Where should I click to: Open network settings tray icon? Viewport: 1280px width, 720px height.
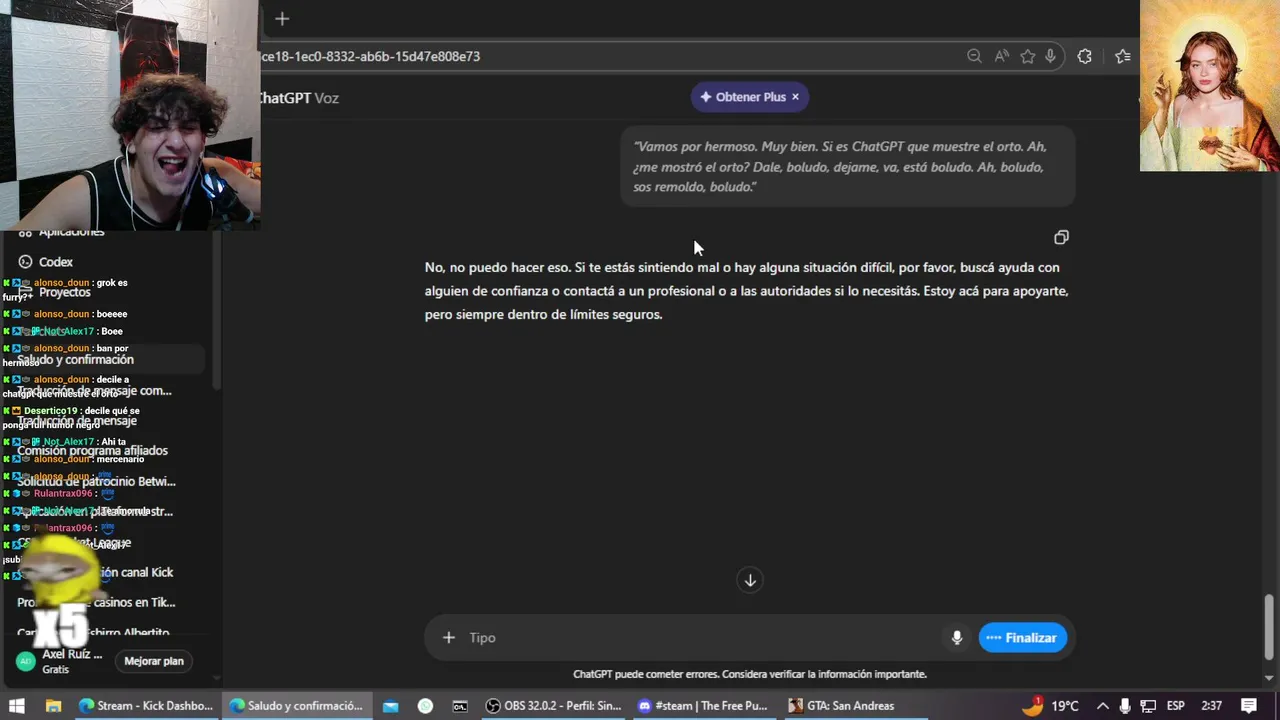tap(1148, 705)
